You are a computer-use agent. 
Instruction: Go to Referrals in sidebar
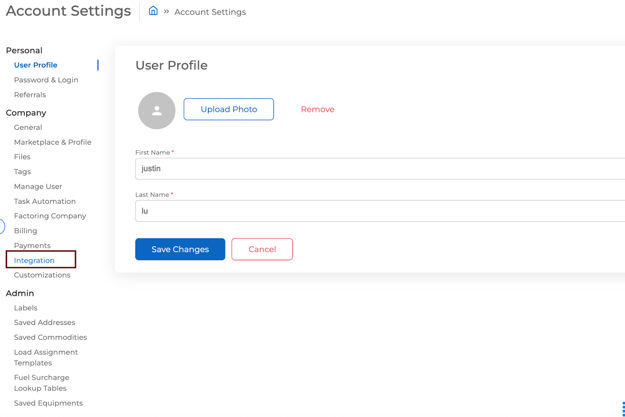pos(30,94)
